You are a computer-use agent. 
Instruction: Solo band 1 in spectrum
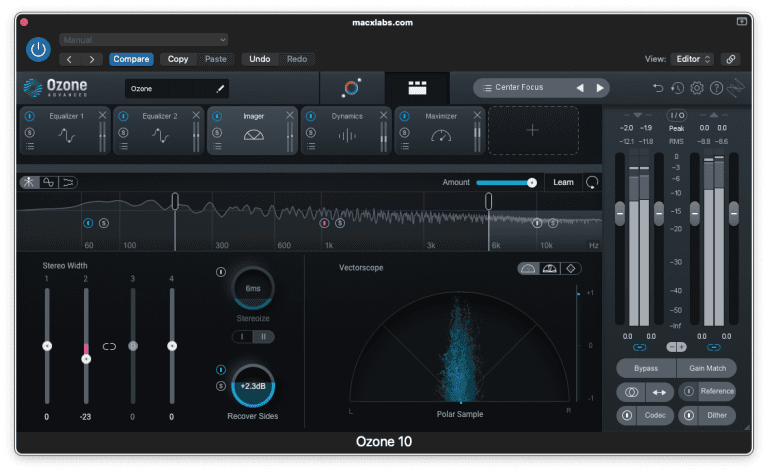pyautogui.click(x=104, y=223)
